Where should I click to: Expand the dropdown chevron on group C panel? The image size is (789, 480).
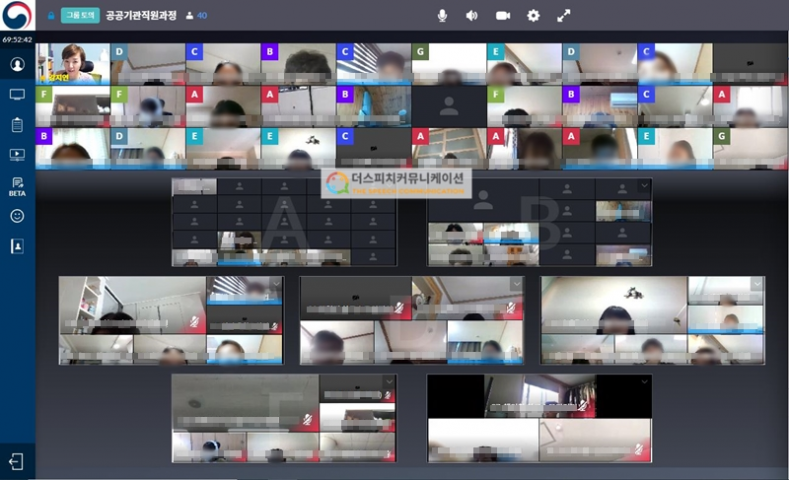277,284
